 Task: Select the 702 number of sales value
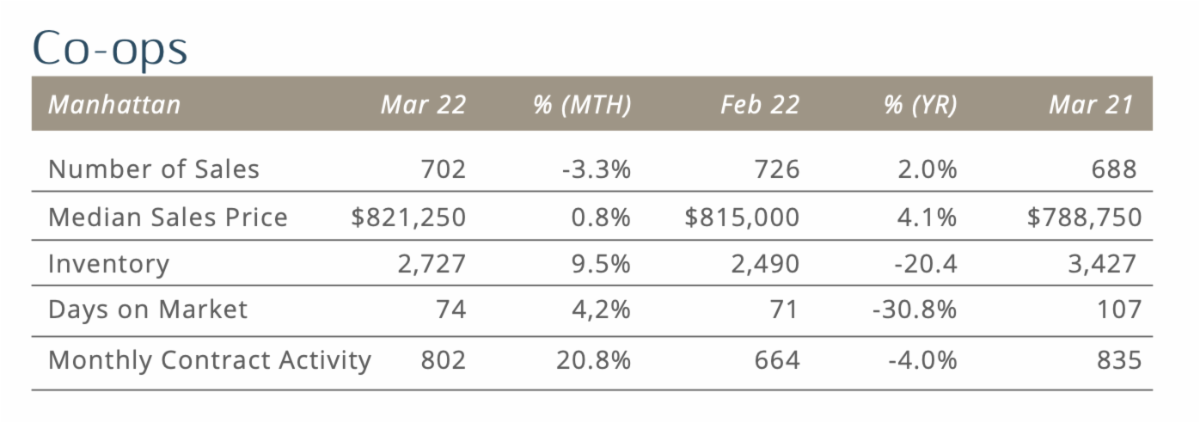[x=444, y=169]
